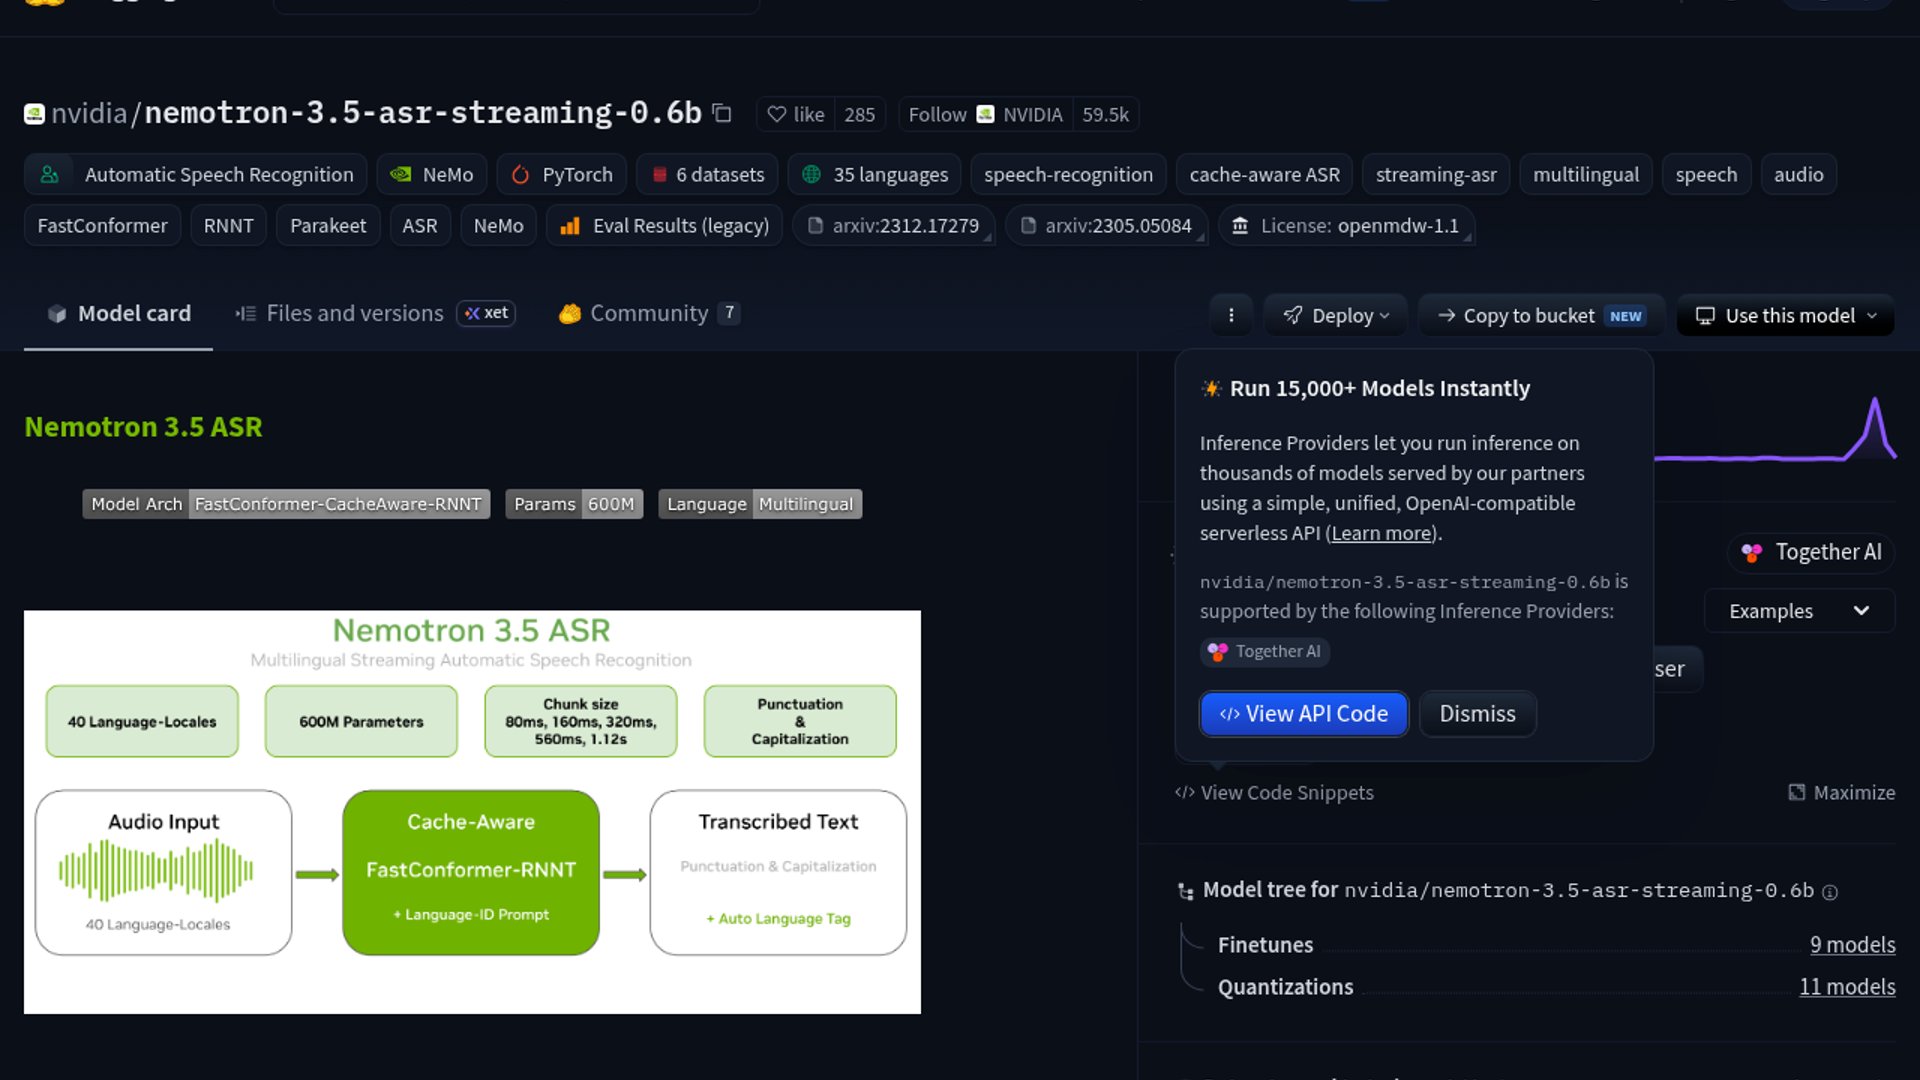The height and width of the screenshot is (1080, 1920).
Task: Open the 6 datasets tag
Action: coord(707,174)
